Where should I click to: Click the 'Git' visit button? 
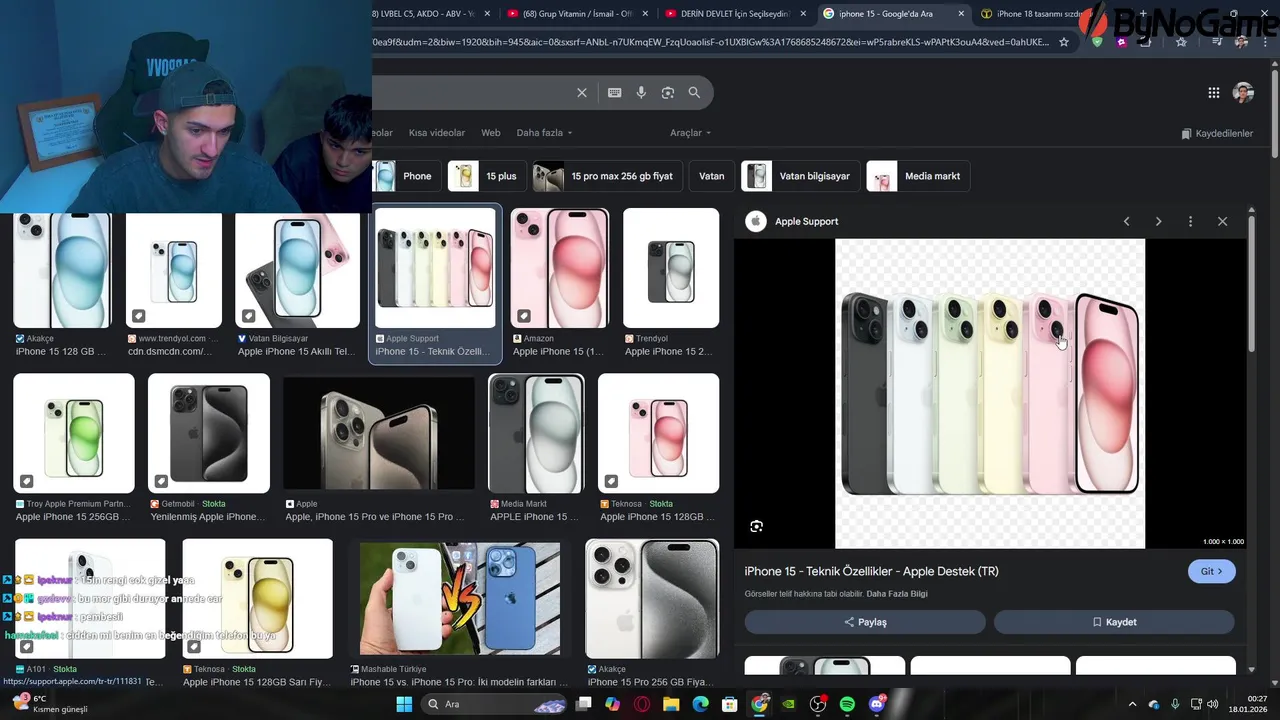coord(1212,571)
